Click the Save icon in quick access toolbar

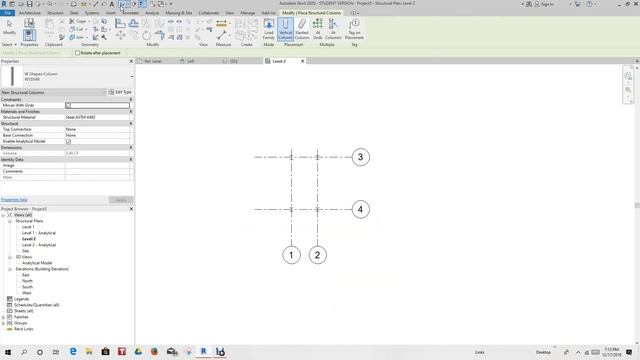(x=29, y=4)
